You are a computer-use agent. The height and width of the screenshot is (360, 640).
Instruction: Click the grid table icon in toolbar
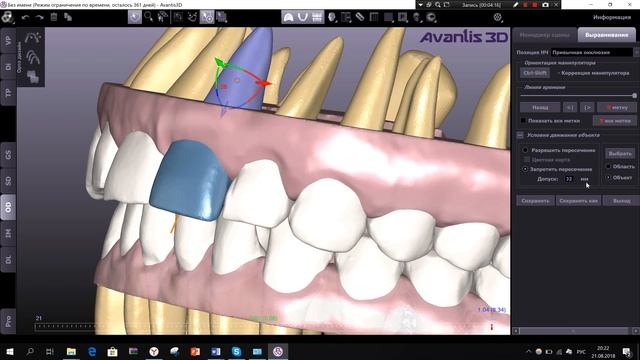(x=374, y=17)
